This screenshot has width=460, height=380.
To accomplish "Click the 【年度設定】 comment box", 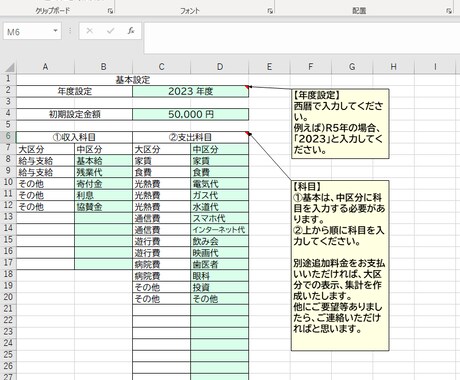I will click(x=340, y=123).
